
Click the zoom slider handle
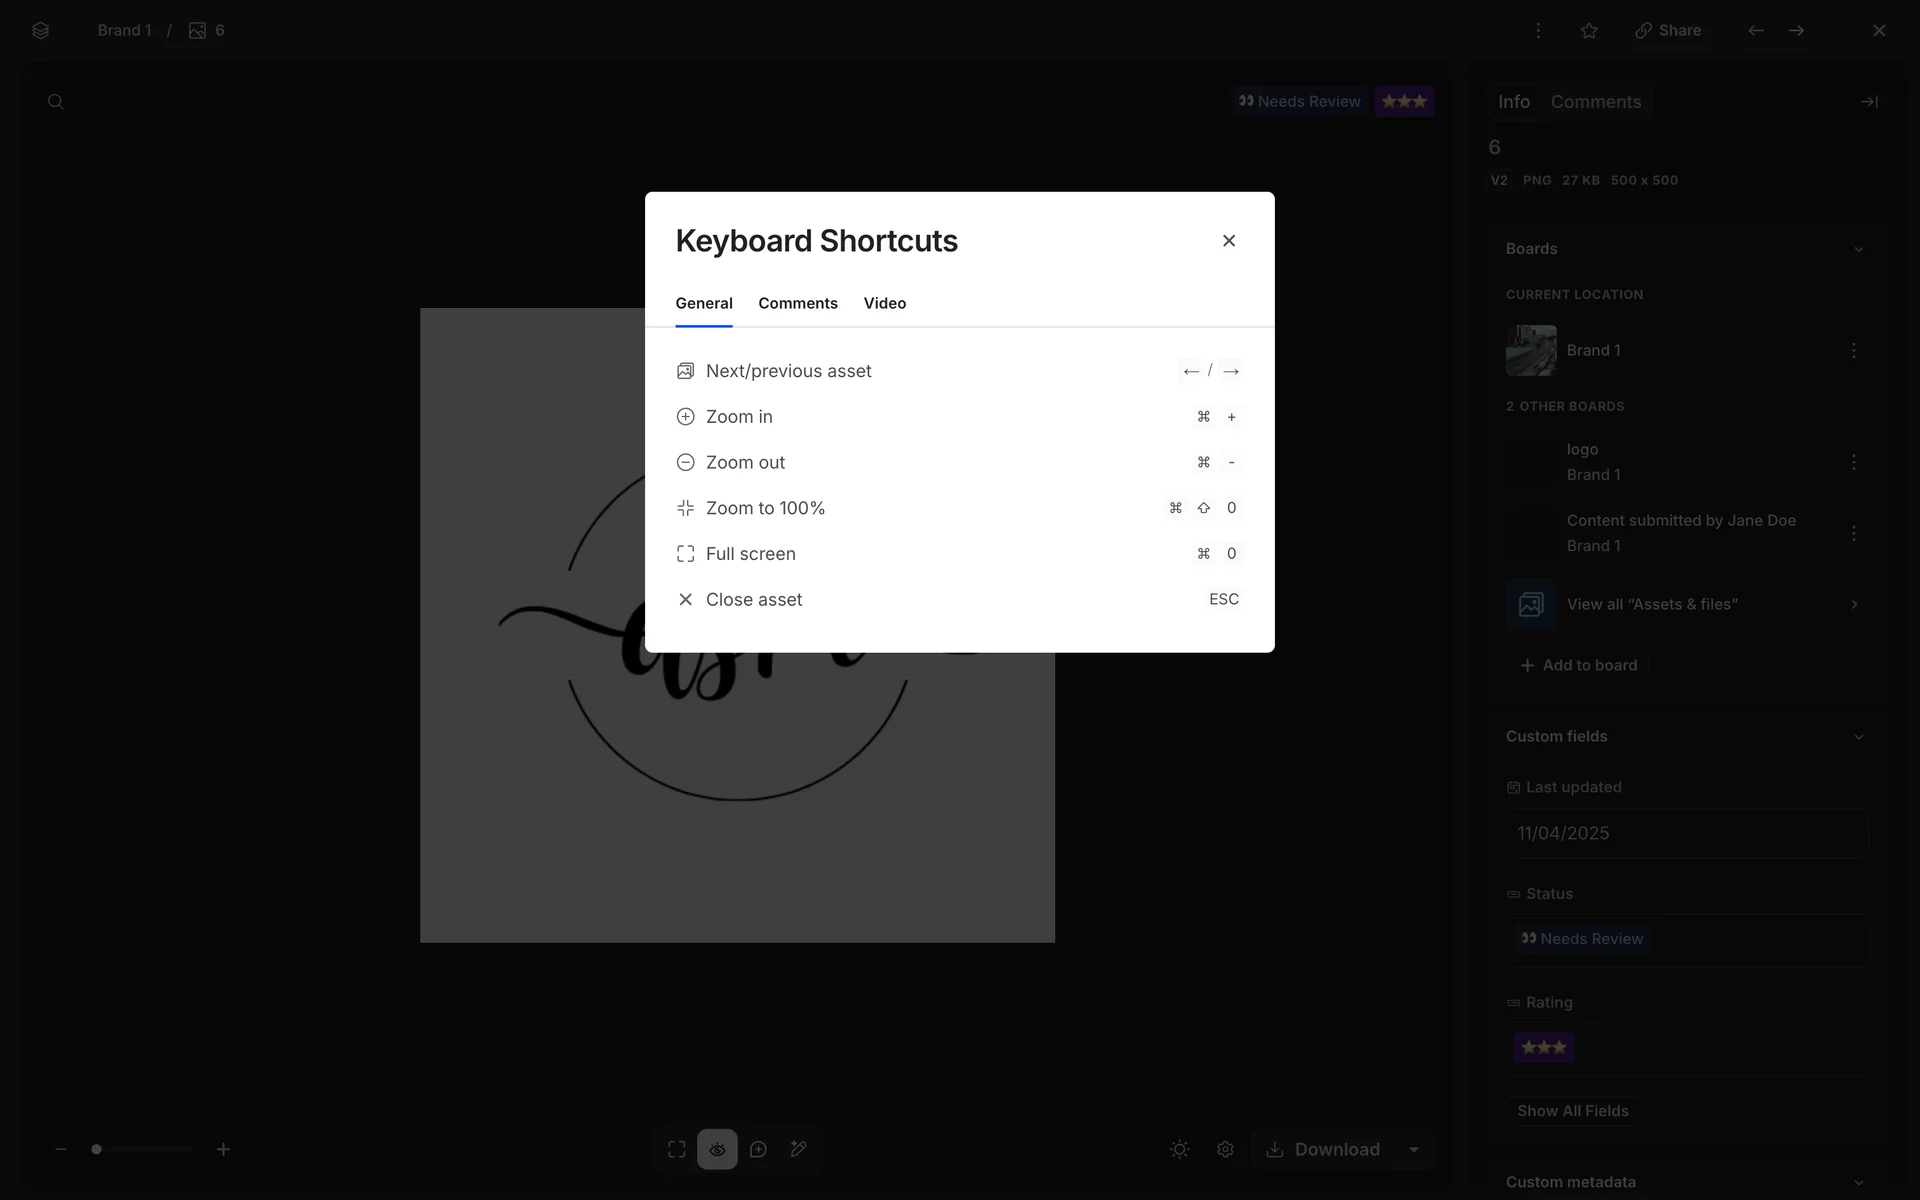97,1149
